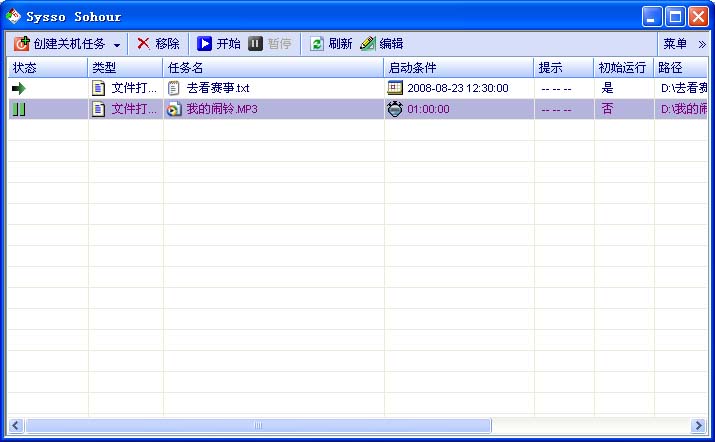Screen dimensions: 715x442
Task: Close the Sysso Sohour window
Action: [x=698, y=17]
